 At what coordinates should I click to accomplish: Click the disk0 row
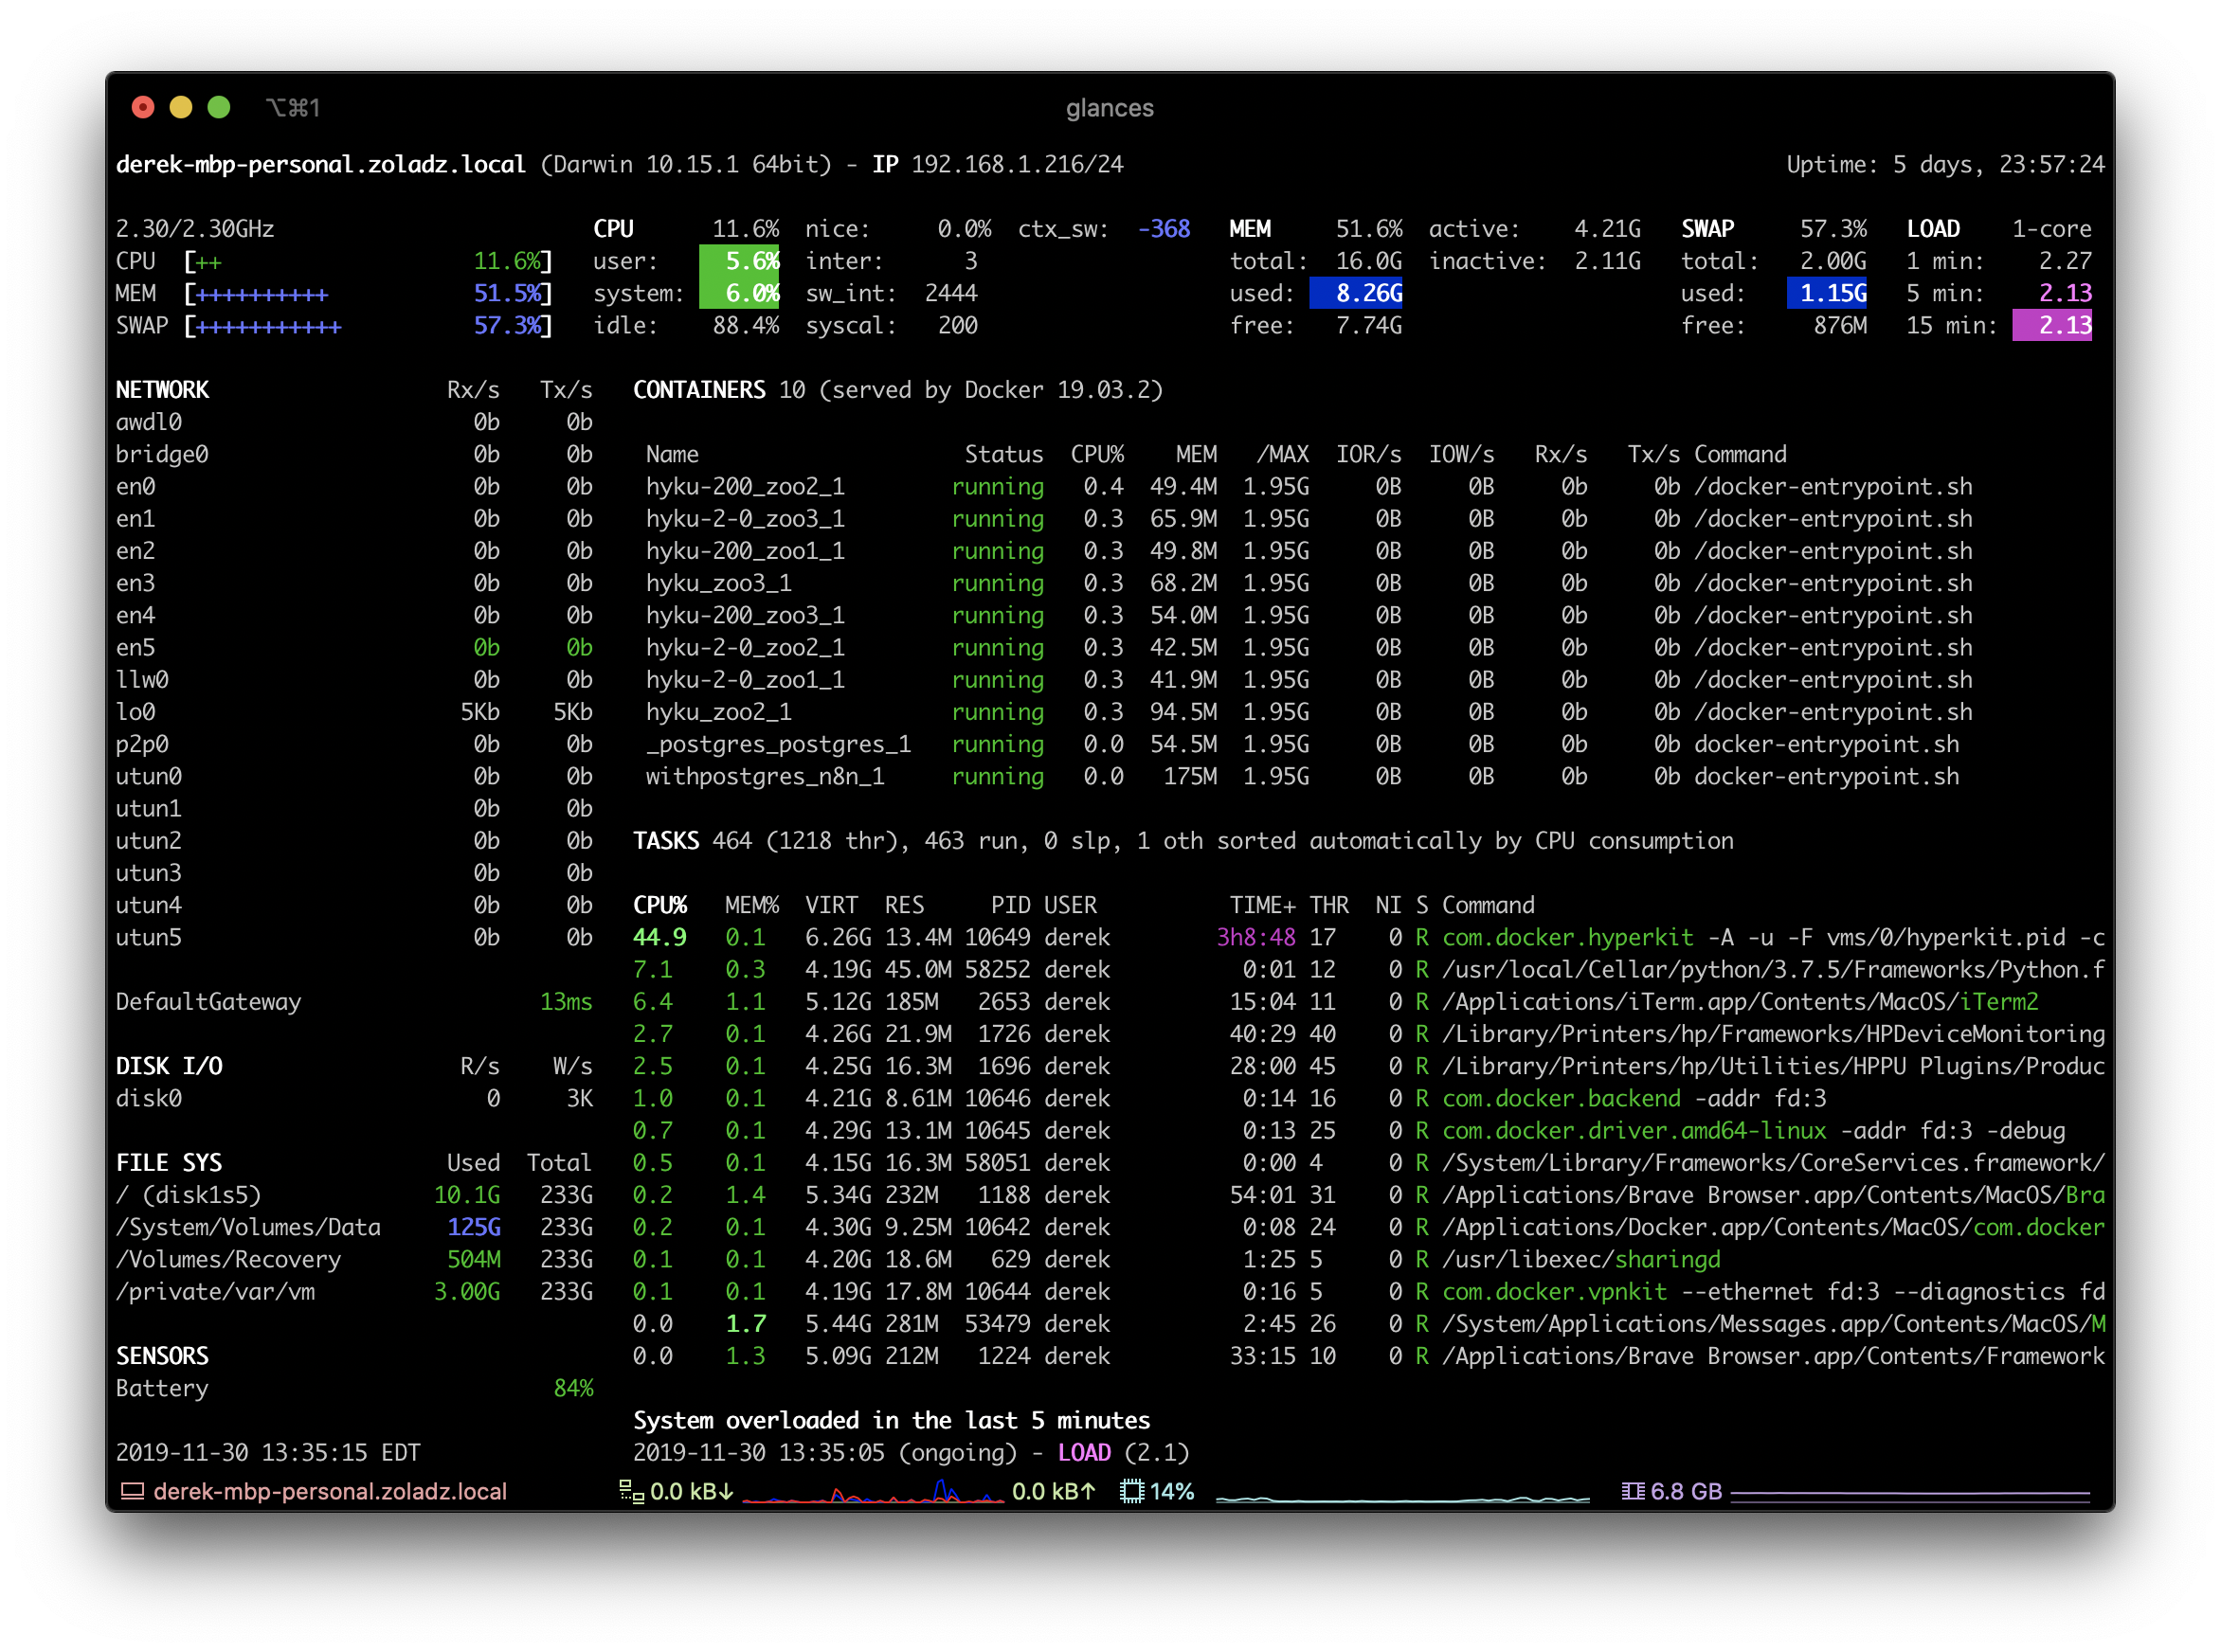(354, 1098)
